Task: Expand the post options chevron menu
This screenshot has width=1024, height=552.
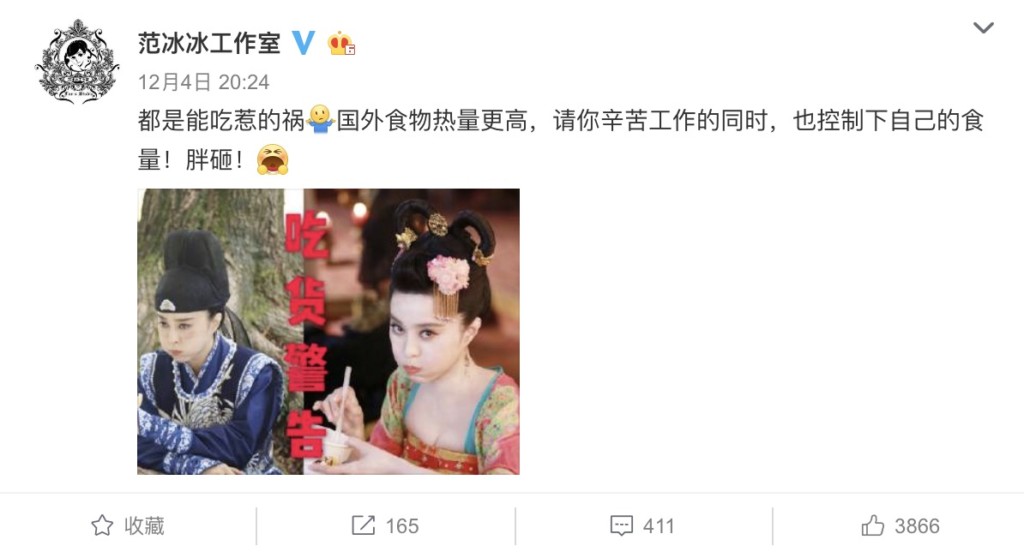Action: tap(984, 27)
